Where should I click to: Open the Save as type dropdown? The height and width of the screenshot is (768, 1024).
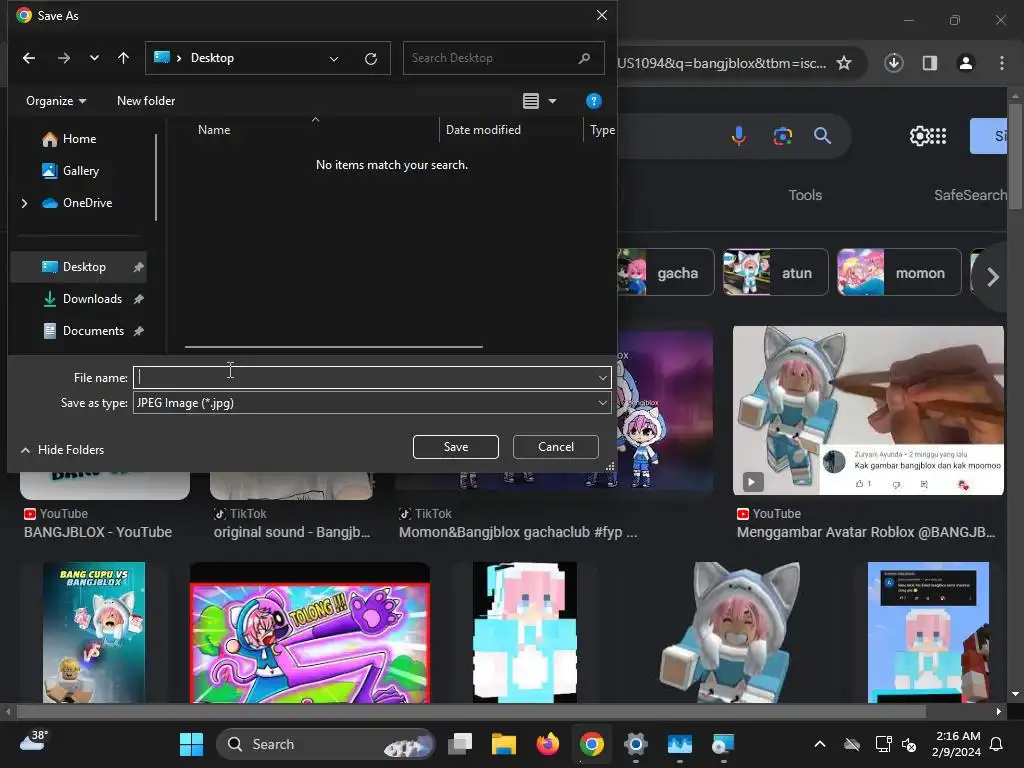click(372, 403)
